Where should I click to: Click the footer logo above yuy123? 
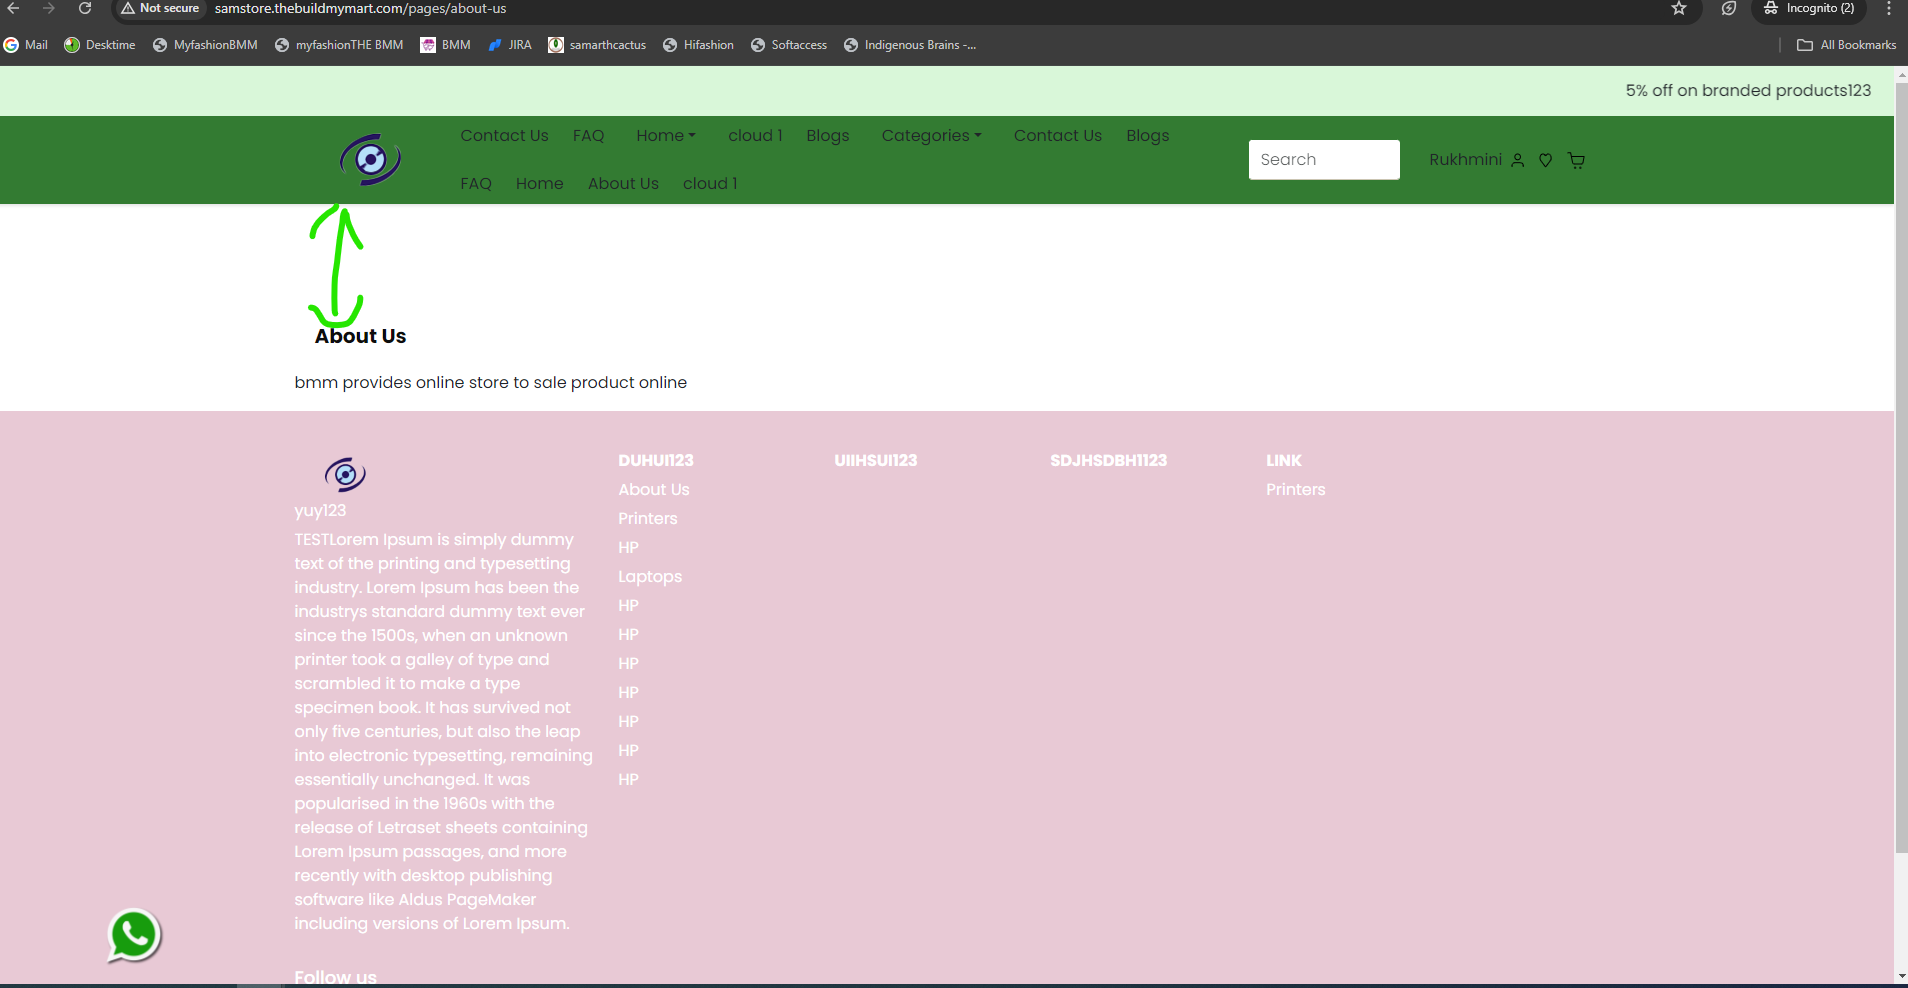345,474
